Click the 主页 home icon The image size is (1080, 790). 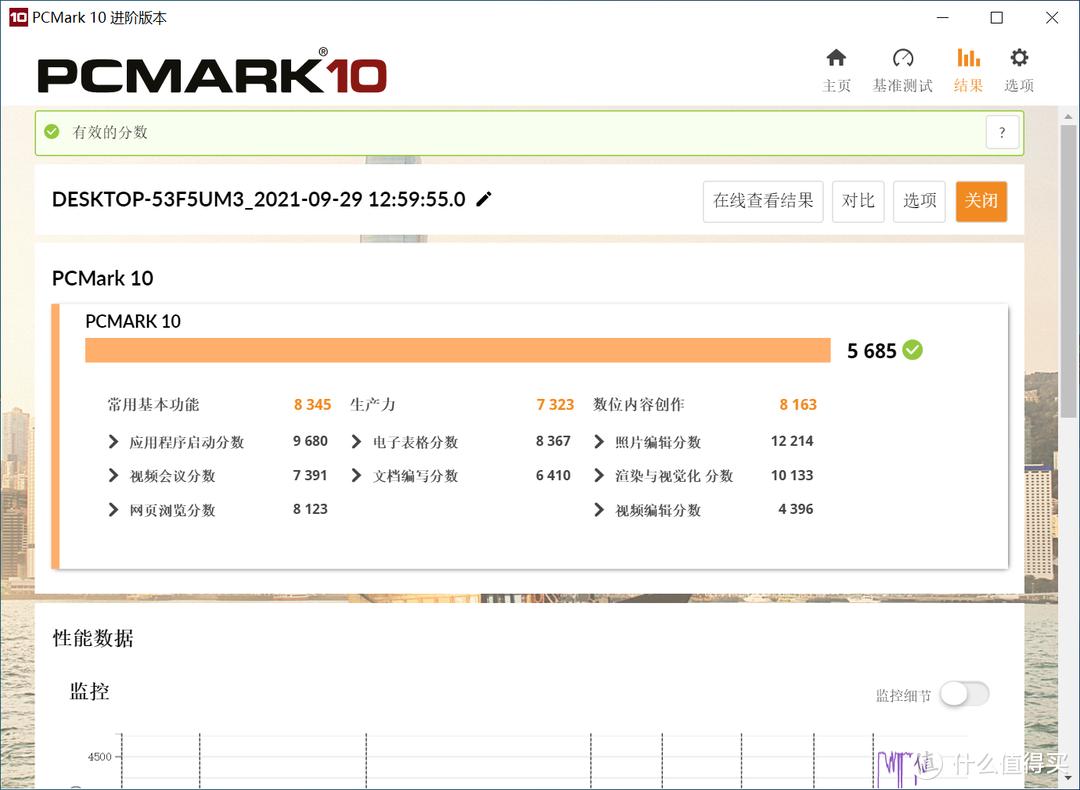(836, 60)
